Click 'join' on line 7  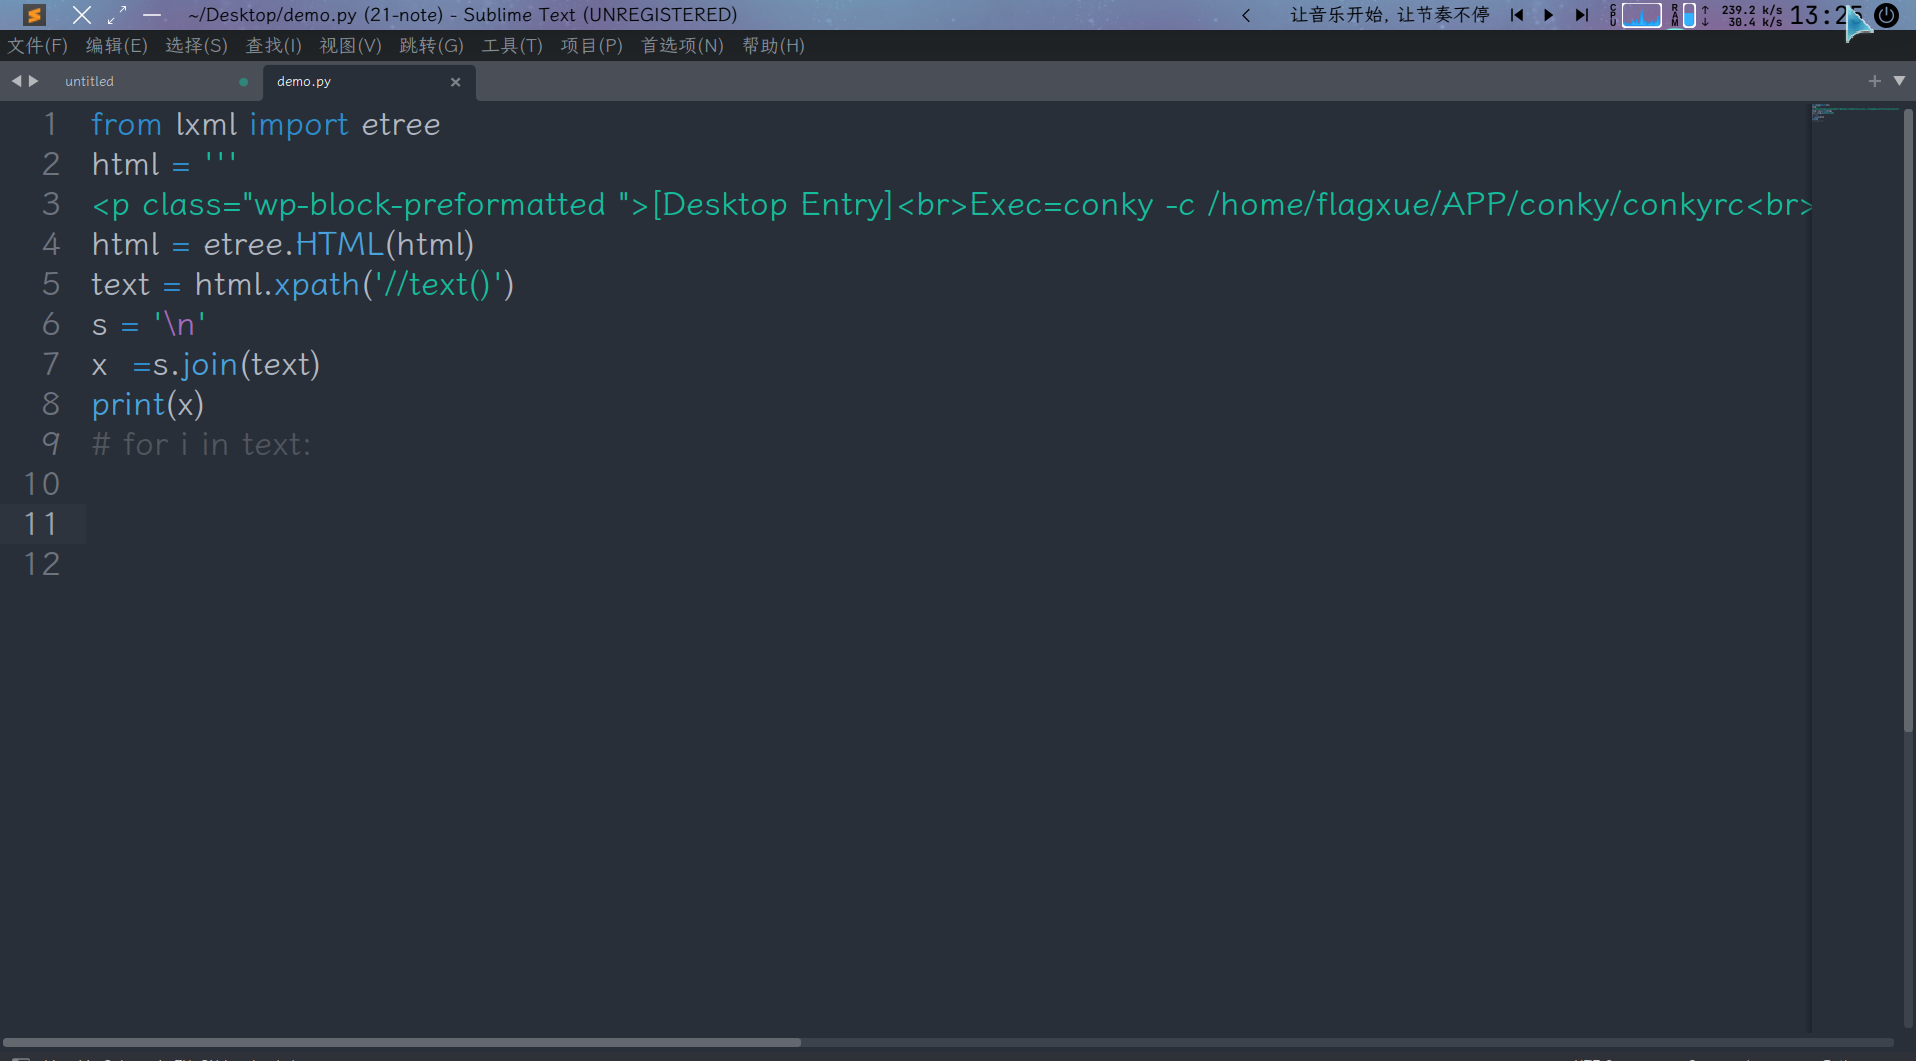point(210,364)
